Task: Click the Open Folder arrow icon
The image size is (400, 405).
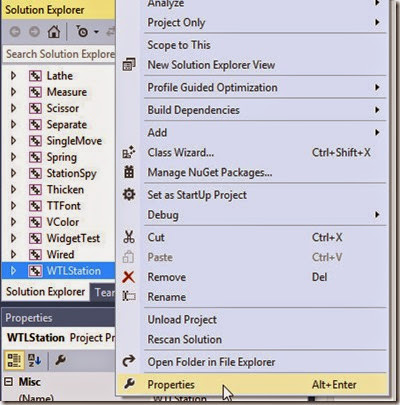Action: [129, 361]
